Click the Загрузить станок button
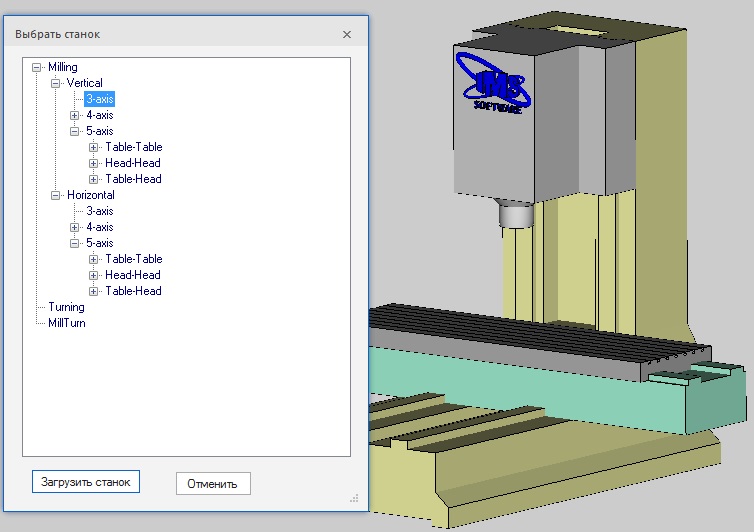Screen dimensions: 754x532 pos(86,482)
